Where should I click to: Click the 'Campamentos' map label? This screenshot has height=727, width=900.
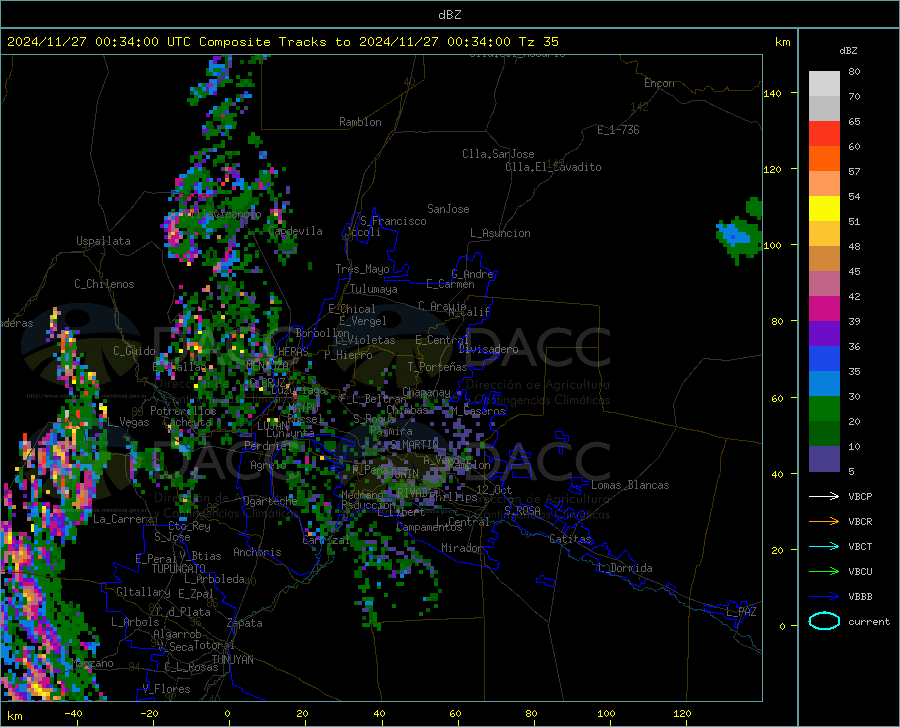(x=429, y=527)
